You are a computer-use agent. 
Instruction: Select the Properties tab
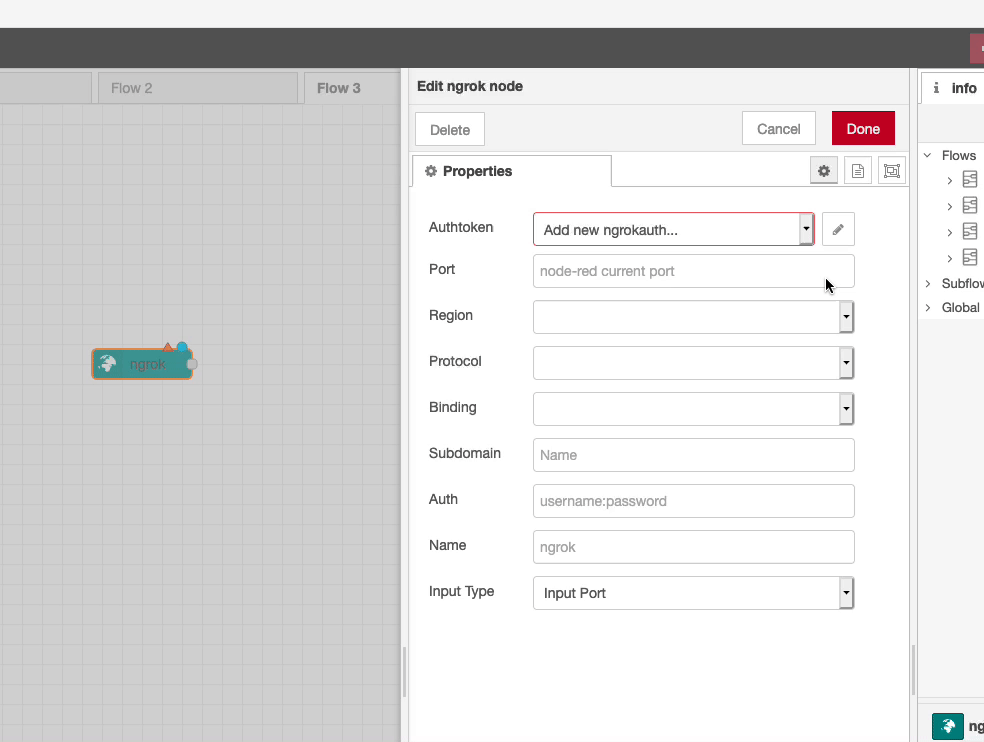(511, 171)
